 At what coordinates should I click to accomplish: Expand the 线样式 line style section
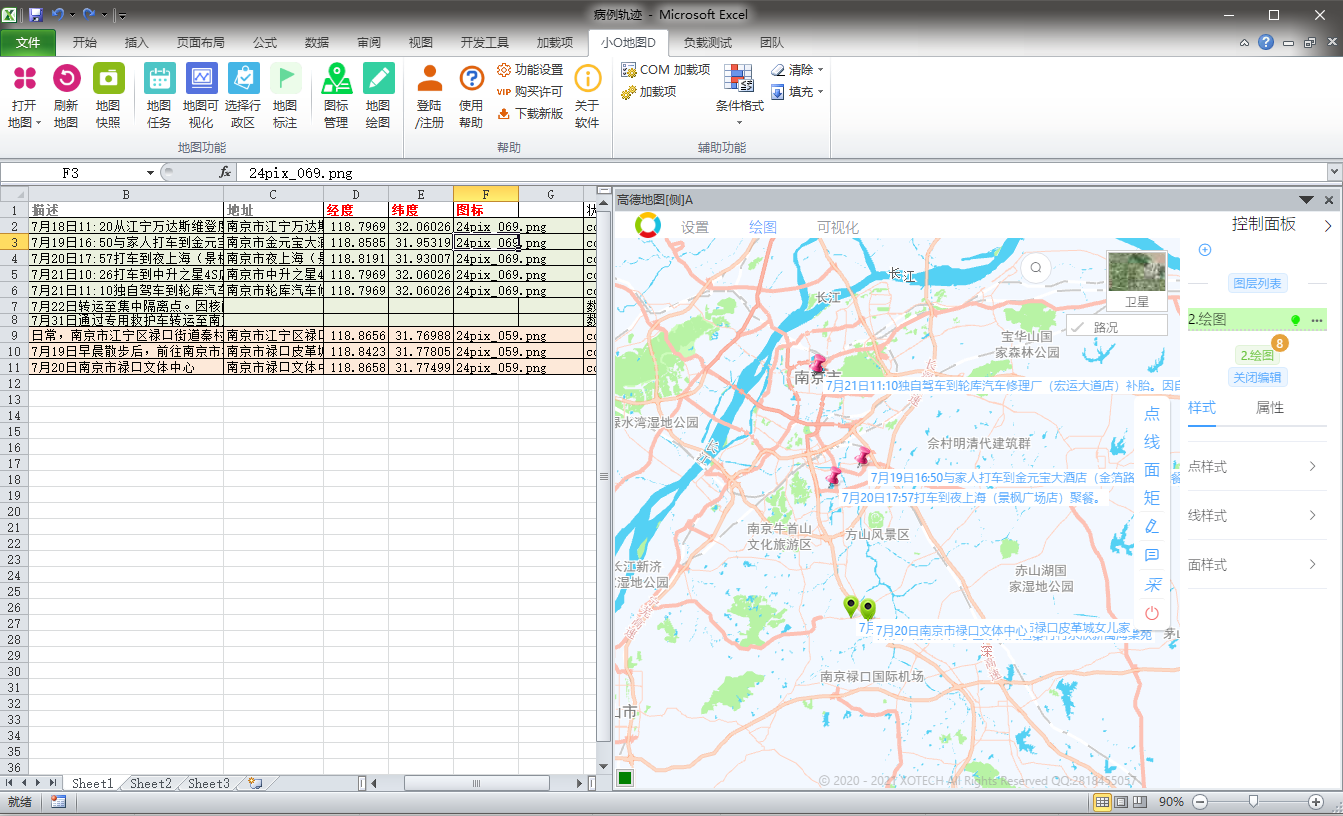click(1257, 516)
